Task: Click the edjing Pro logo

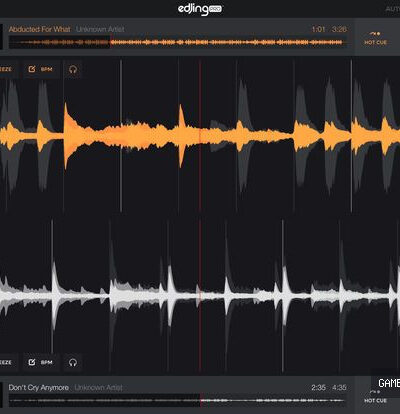Action: click(200, 9)
